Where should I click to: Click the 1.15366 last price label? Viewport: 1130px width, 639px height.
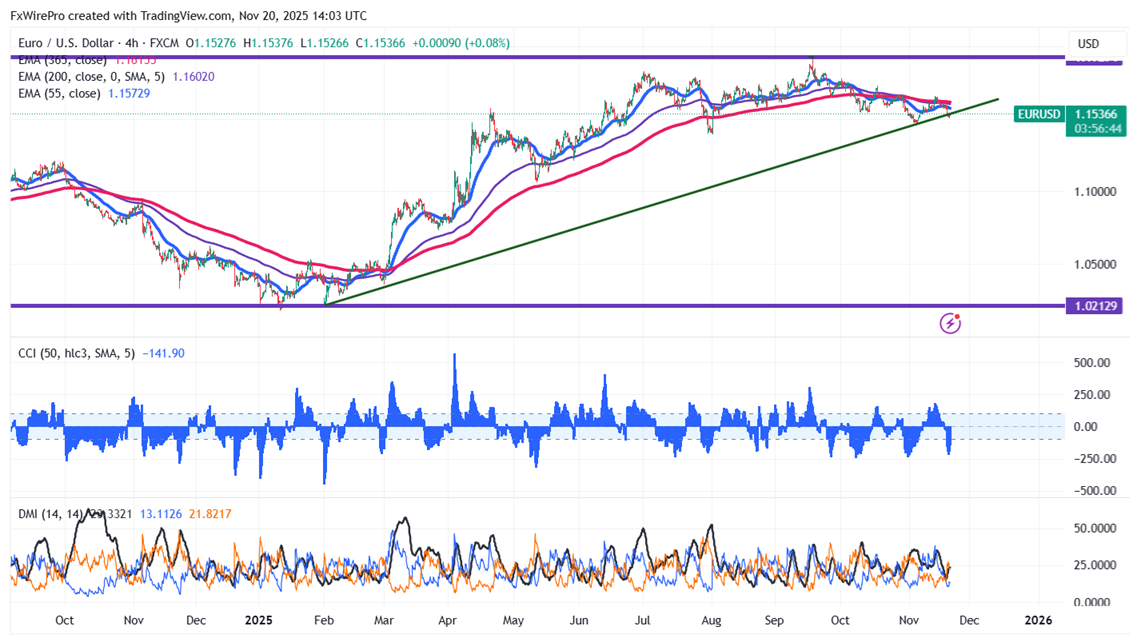pyautogui.click(x=1095, y=114)
